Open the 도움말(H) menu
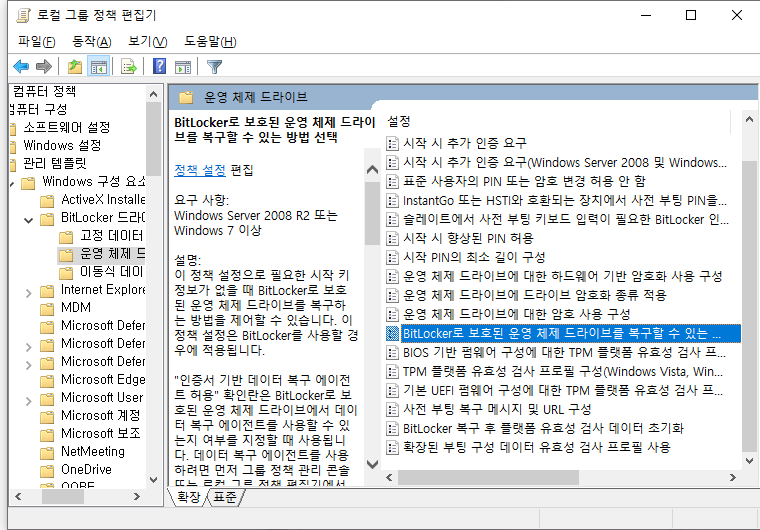The image size is (760, 530). click(210, 42)
